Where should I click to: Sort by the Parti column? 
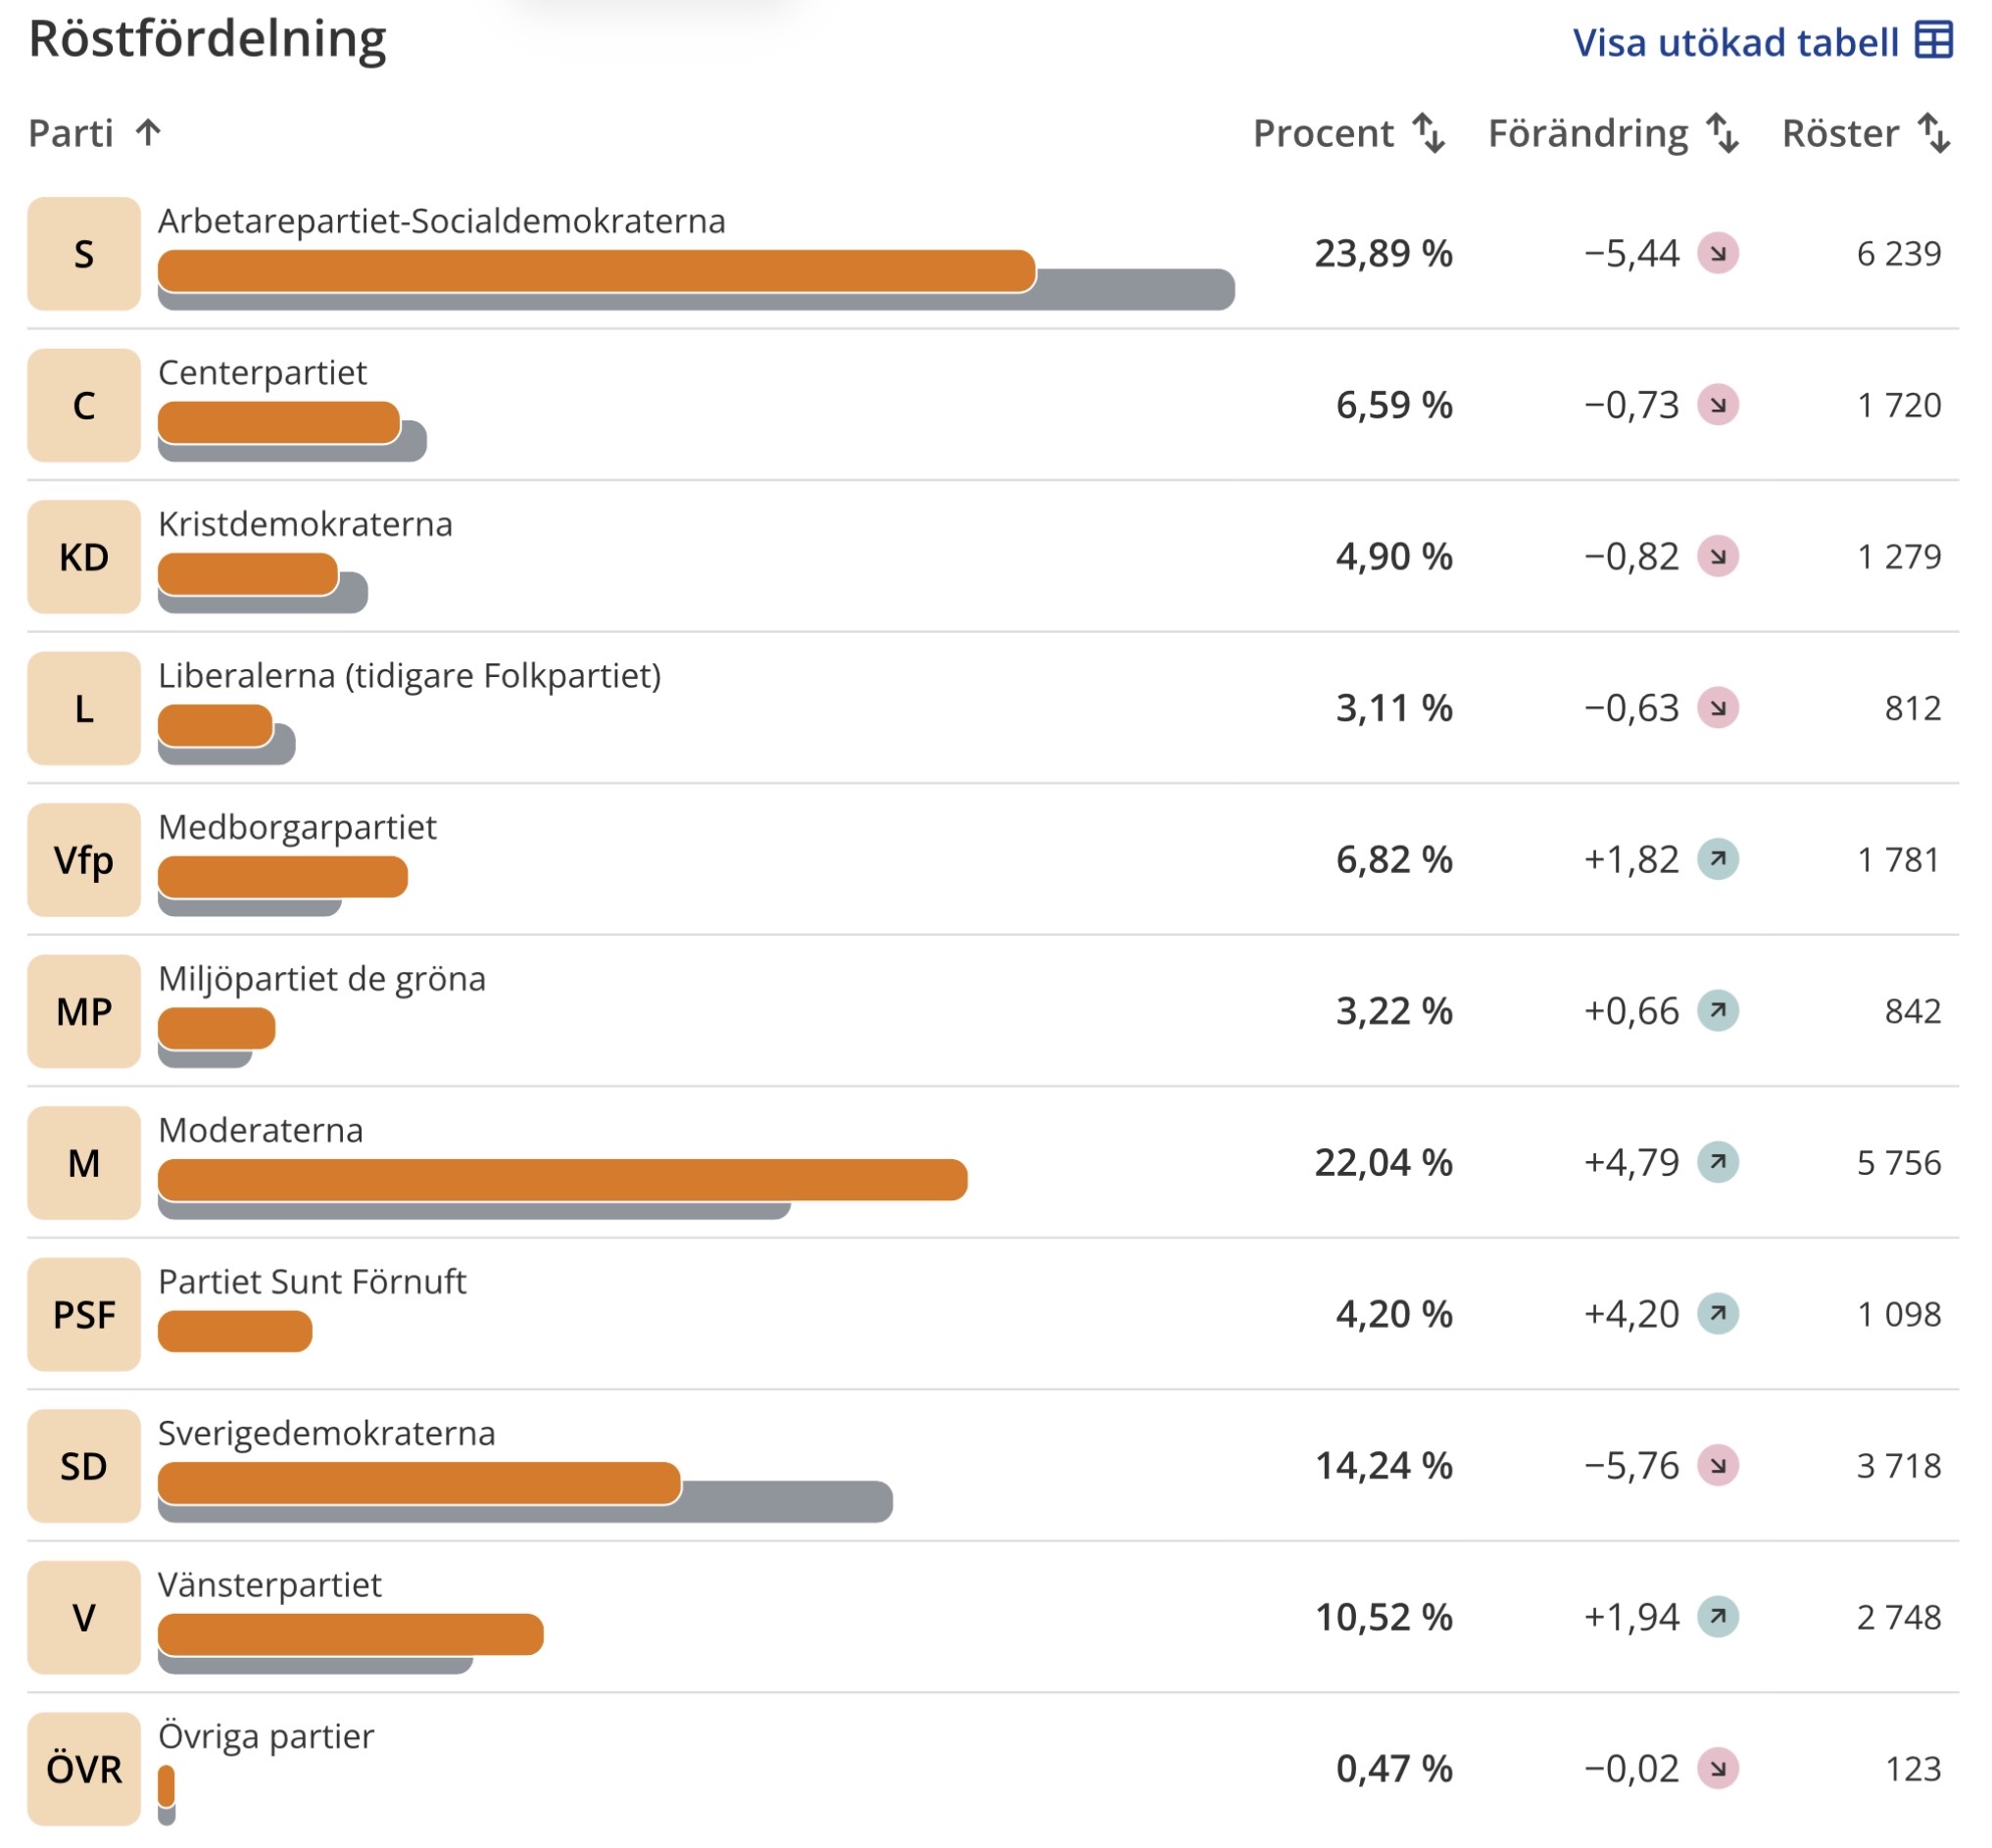pyautogui.click(x=95, y=133)
